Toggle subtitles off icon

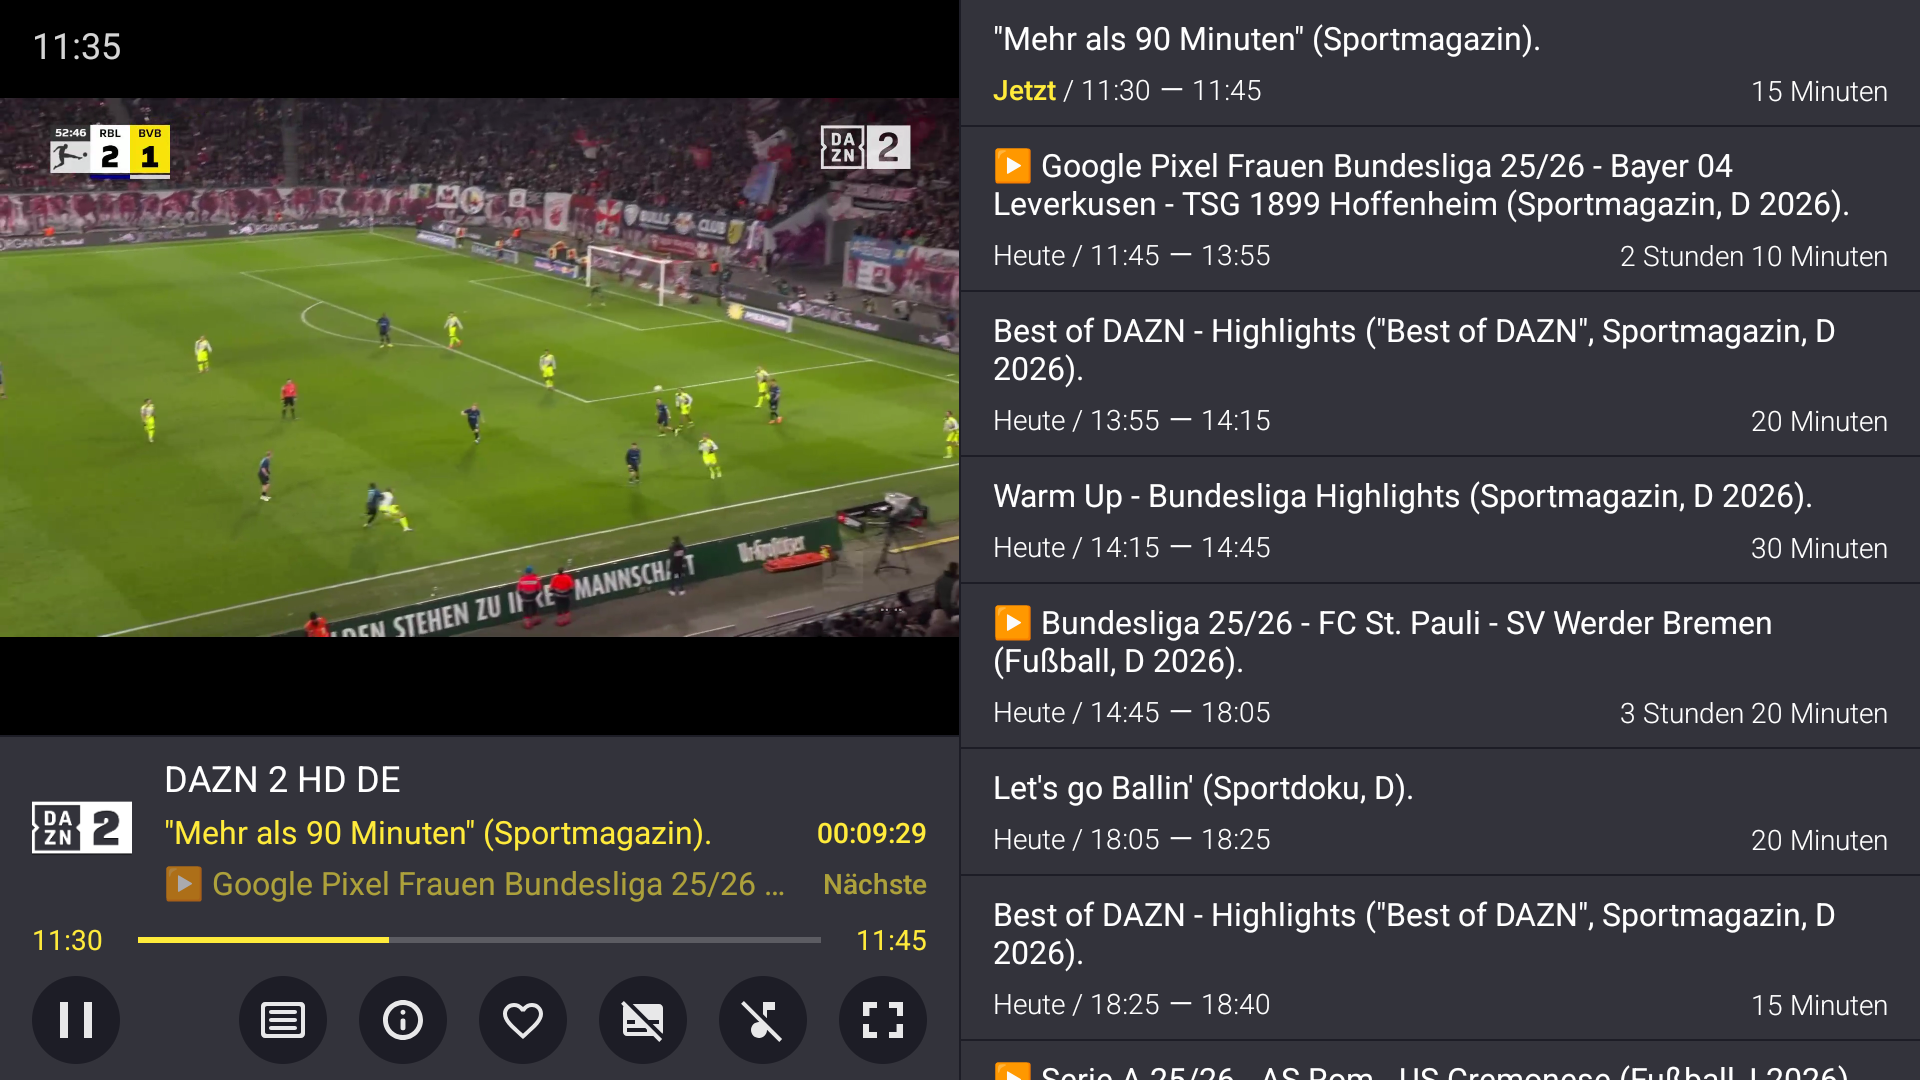coord(643,1020)
